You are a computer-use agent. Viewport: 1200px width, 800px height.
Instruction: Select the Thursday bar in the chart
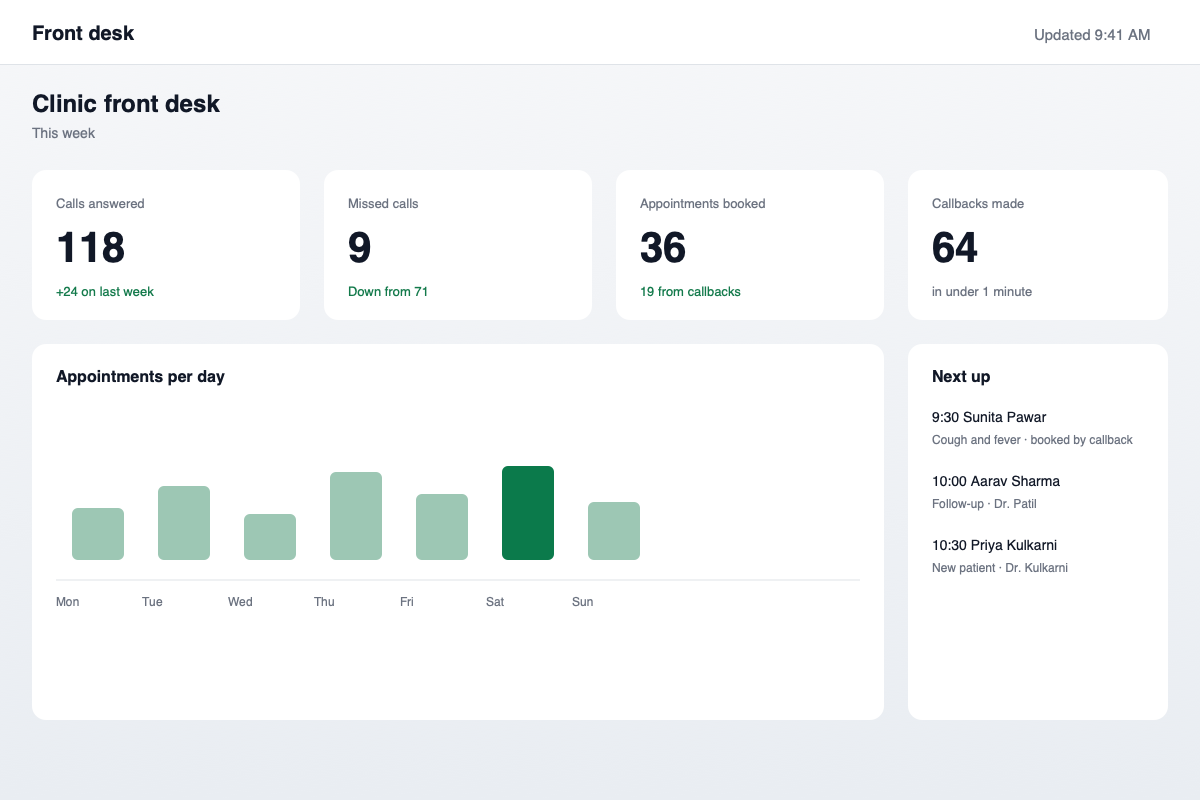click(x=356, y=516)
